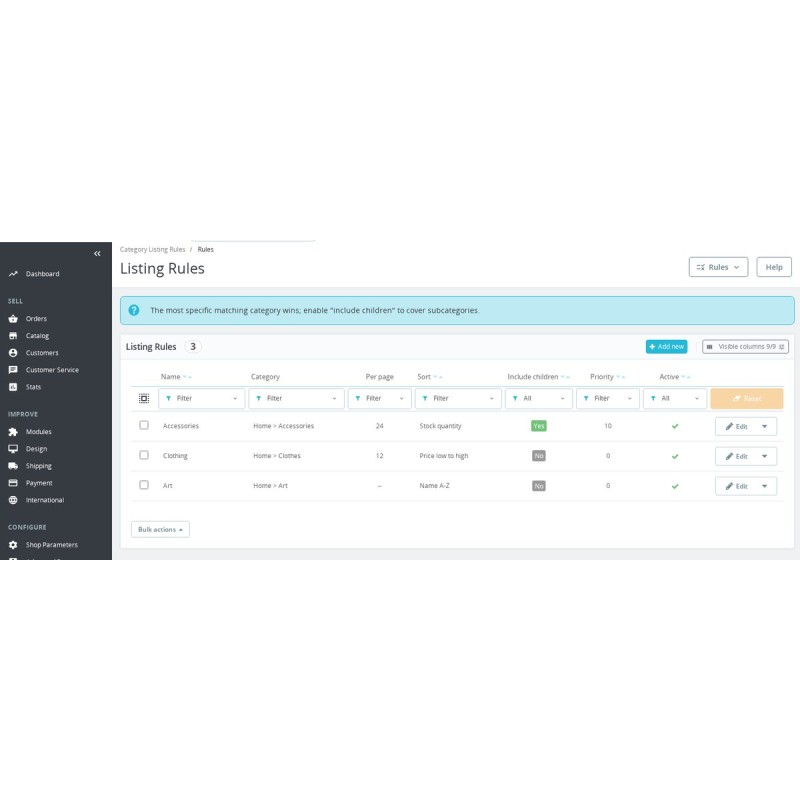Click the Home > Accessories category cell

pyautogui.click(x=284, y=426)
